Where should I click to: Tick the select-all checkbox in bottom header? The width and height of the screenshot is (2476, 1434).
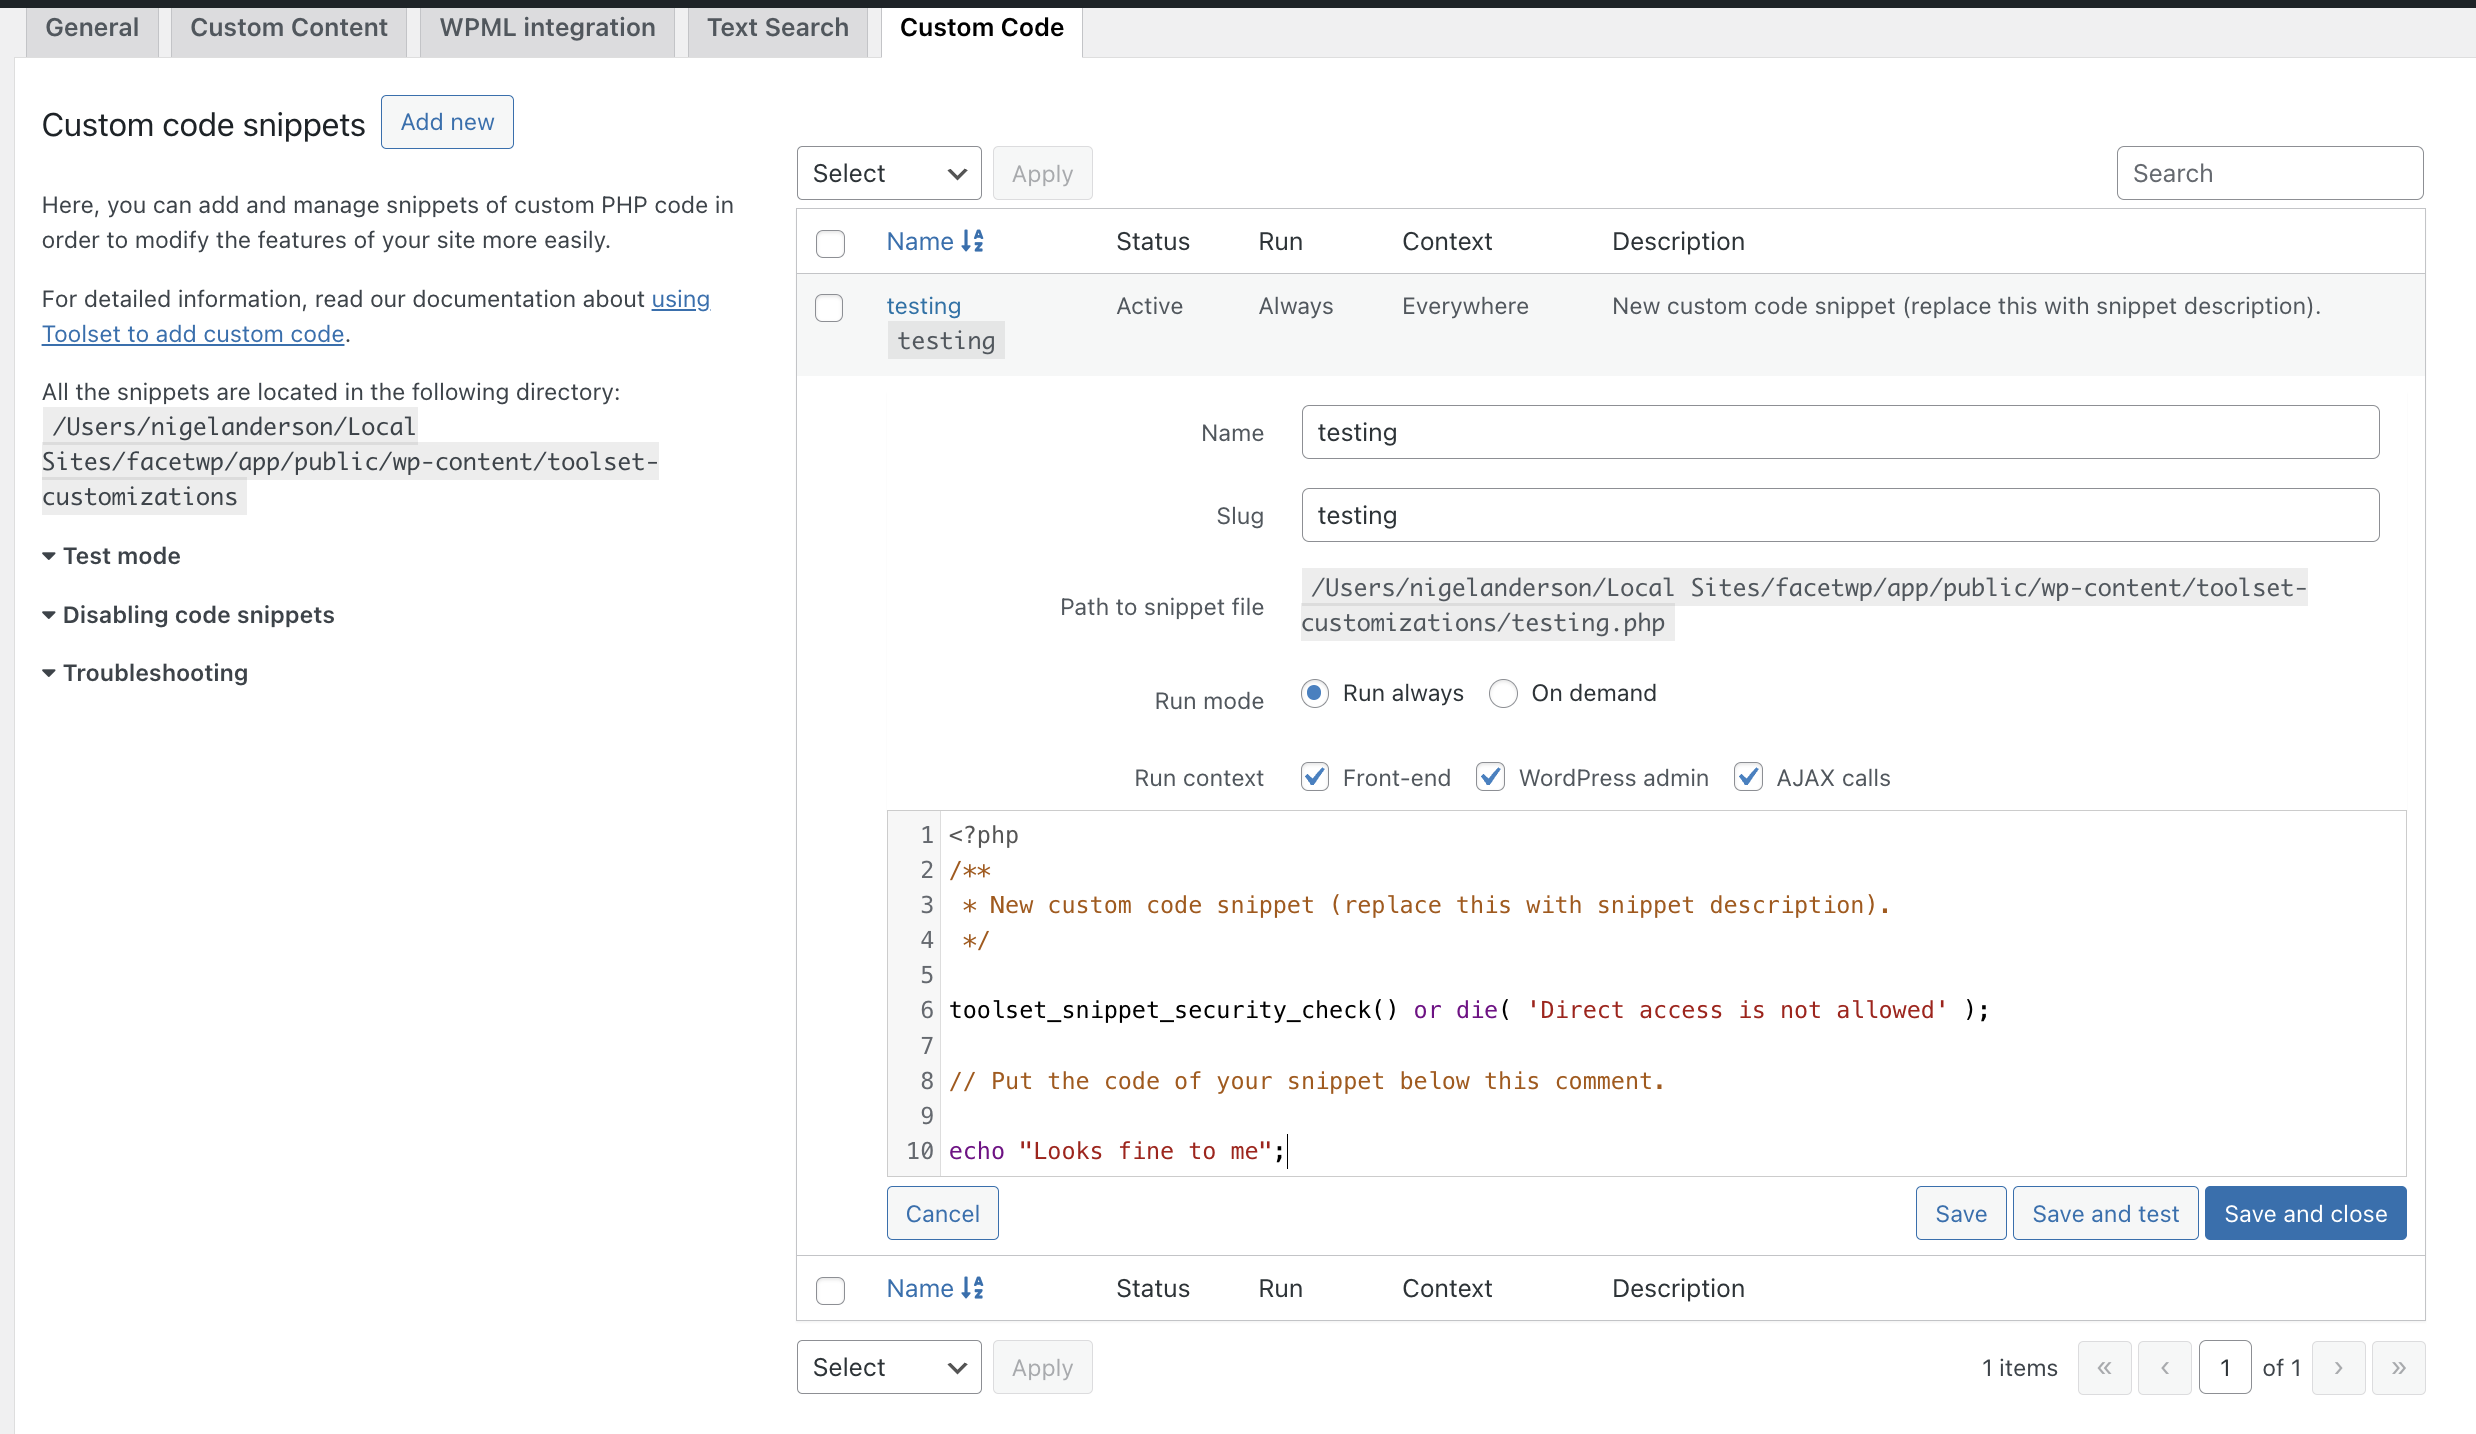830,1290
